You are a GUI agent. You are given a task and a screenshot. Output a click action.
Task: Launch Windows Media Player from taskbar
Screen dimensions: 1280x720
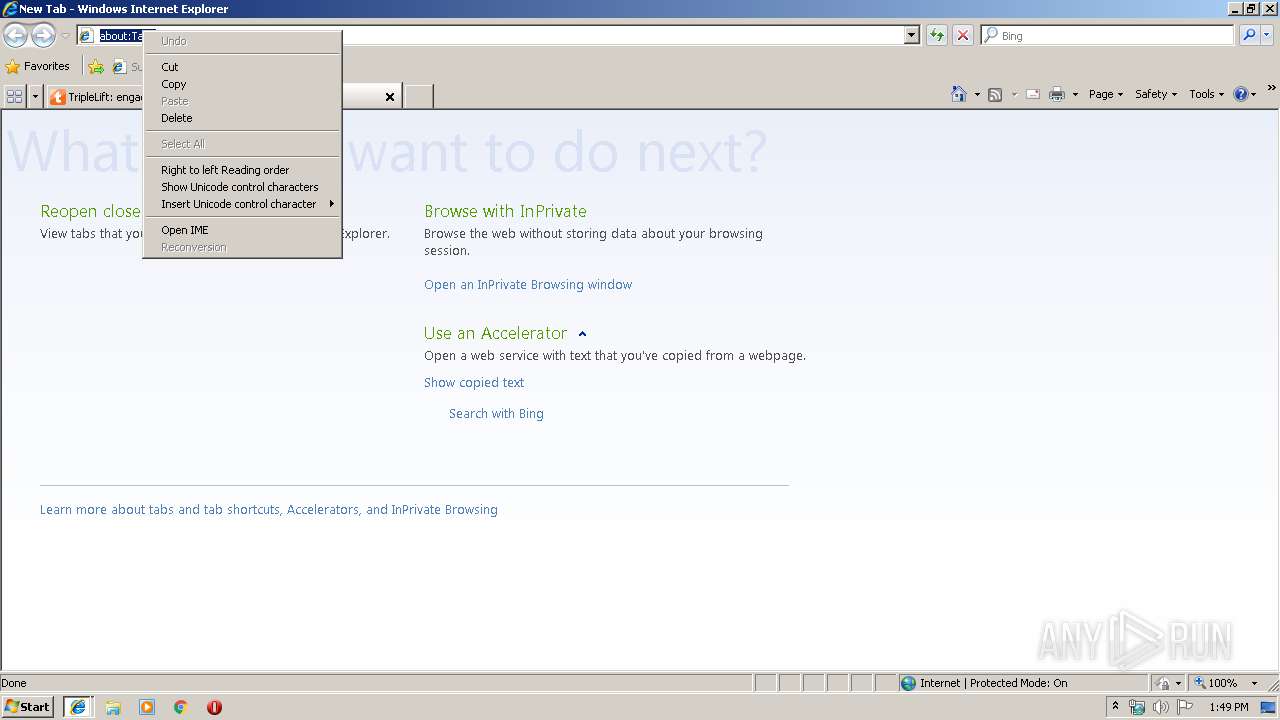[x=147, y=707]
